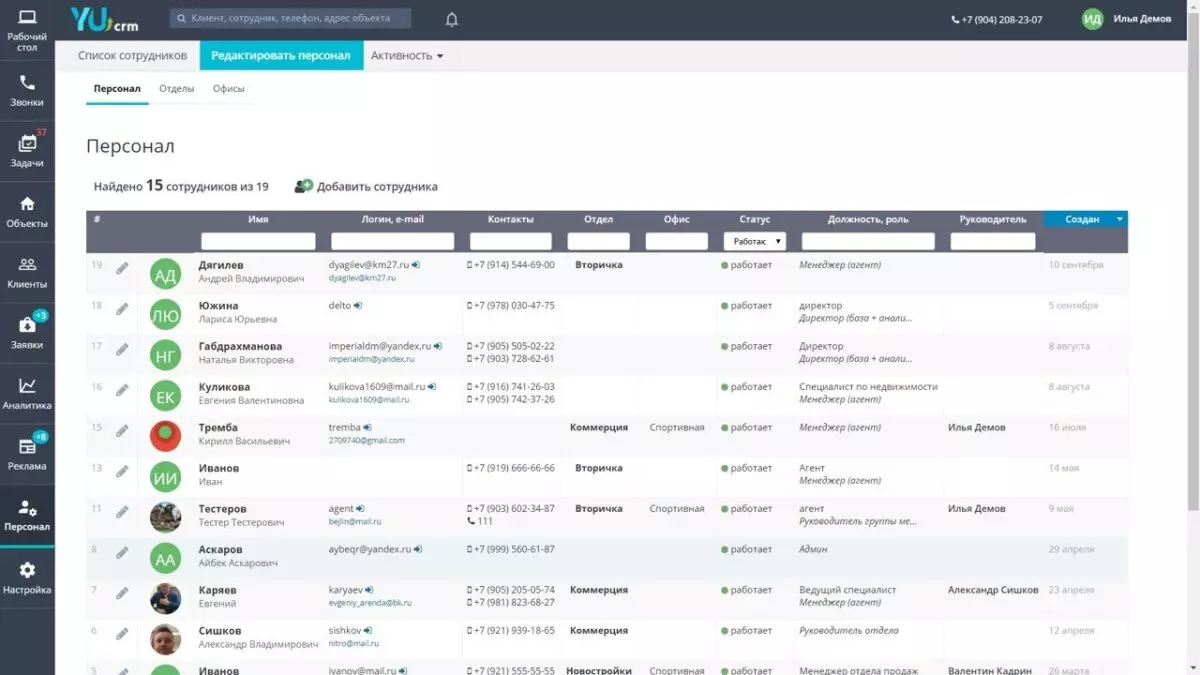
Task: Open the Илья Демов profile name
Action: (1142, 19)
